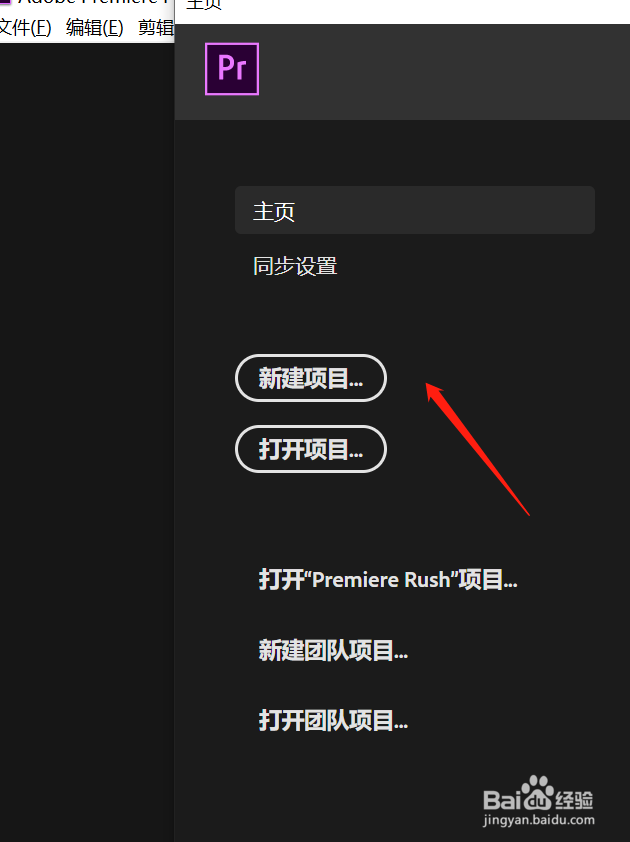
Task: Click the red arrow annotation
Action: (x=477, y=449)
